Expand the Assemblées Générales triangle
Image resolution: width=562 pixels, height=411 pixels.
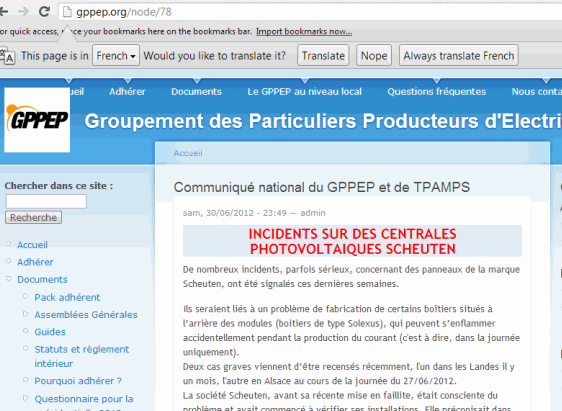coord(25,314)
